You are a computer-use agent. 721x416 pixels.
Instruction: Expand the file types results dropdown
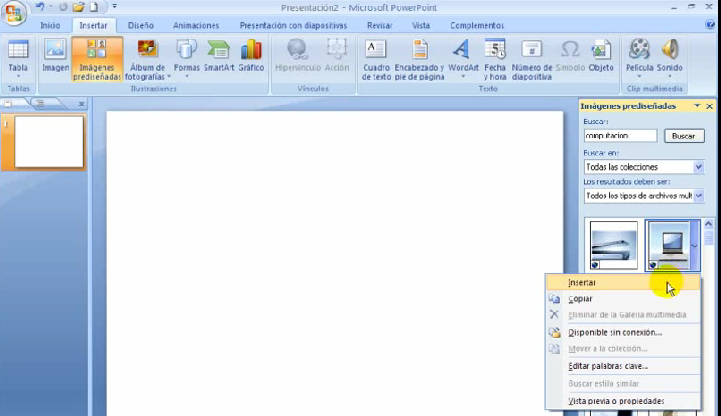coord(698,197)
